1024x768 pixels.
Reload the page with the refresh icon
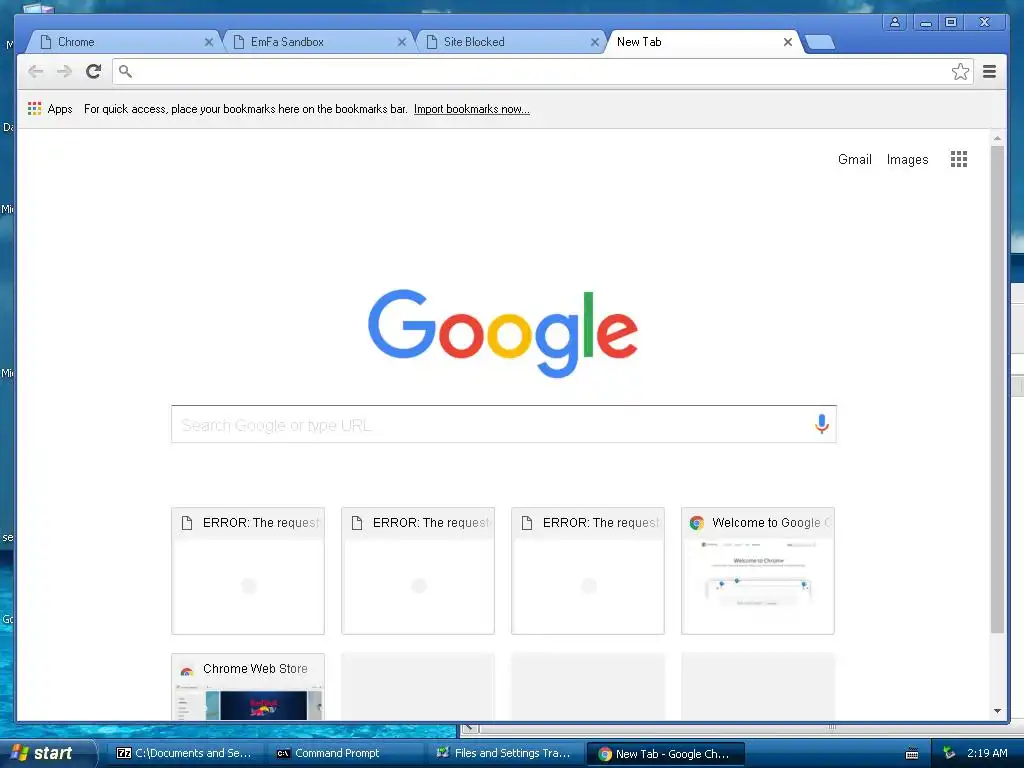tap(93, 71)
